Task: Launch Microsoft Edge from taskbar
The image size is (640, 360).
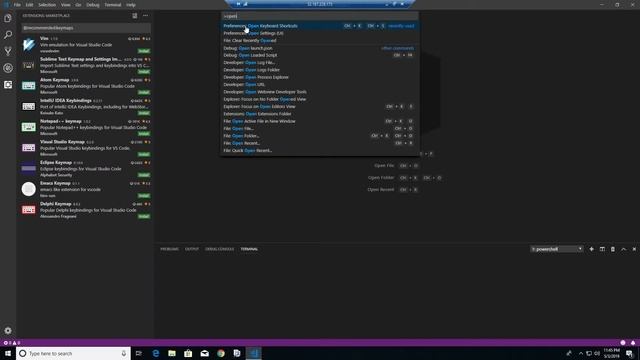Action: (x=156, y=353)
